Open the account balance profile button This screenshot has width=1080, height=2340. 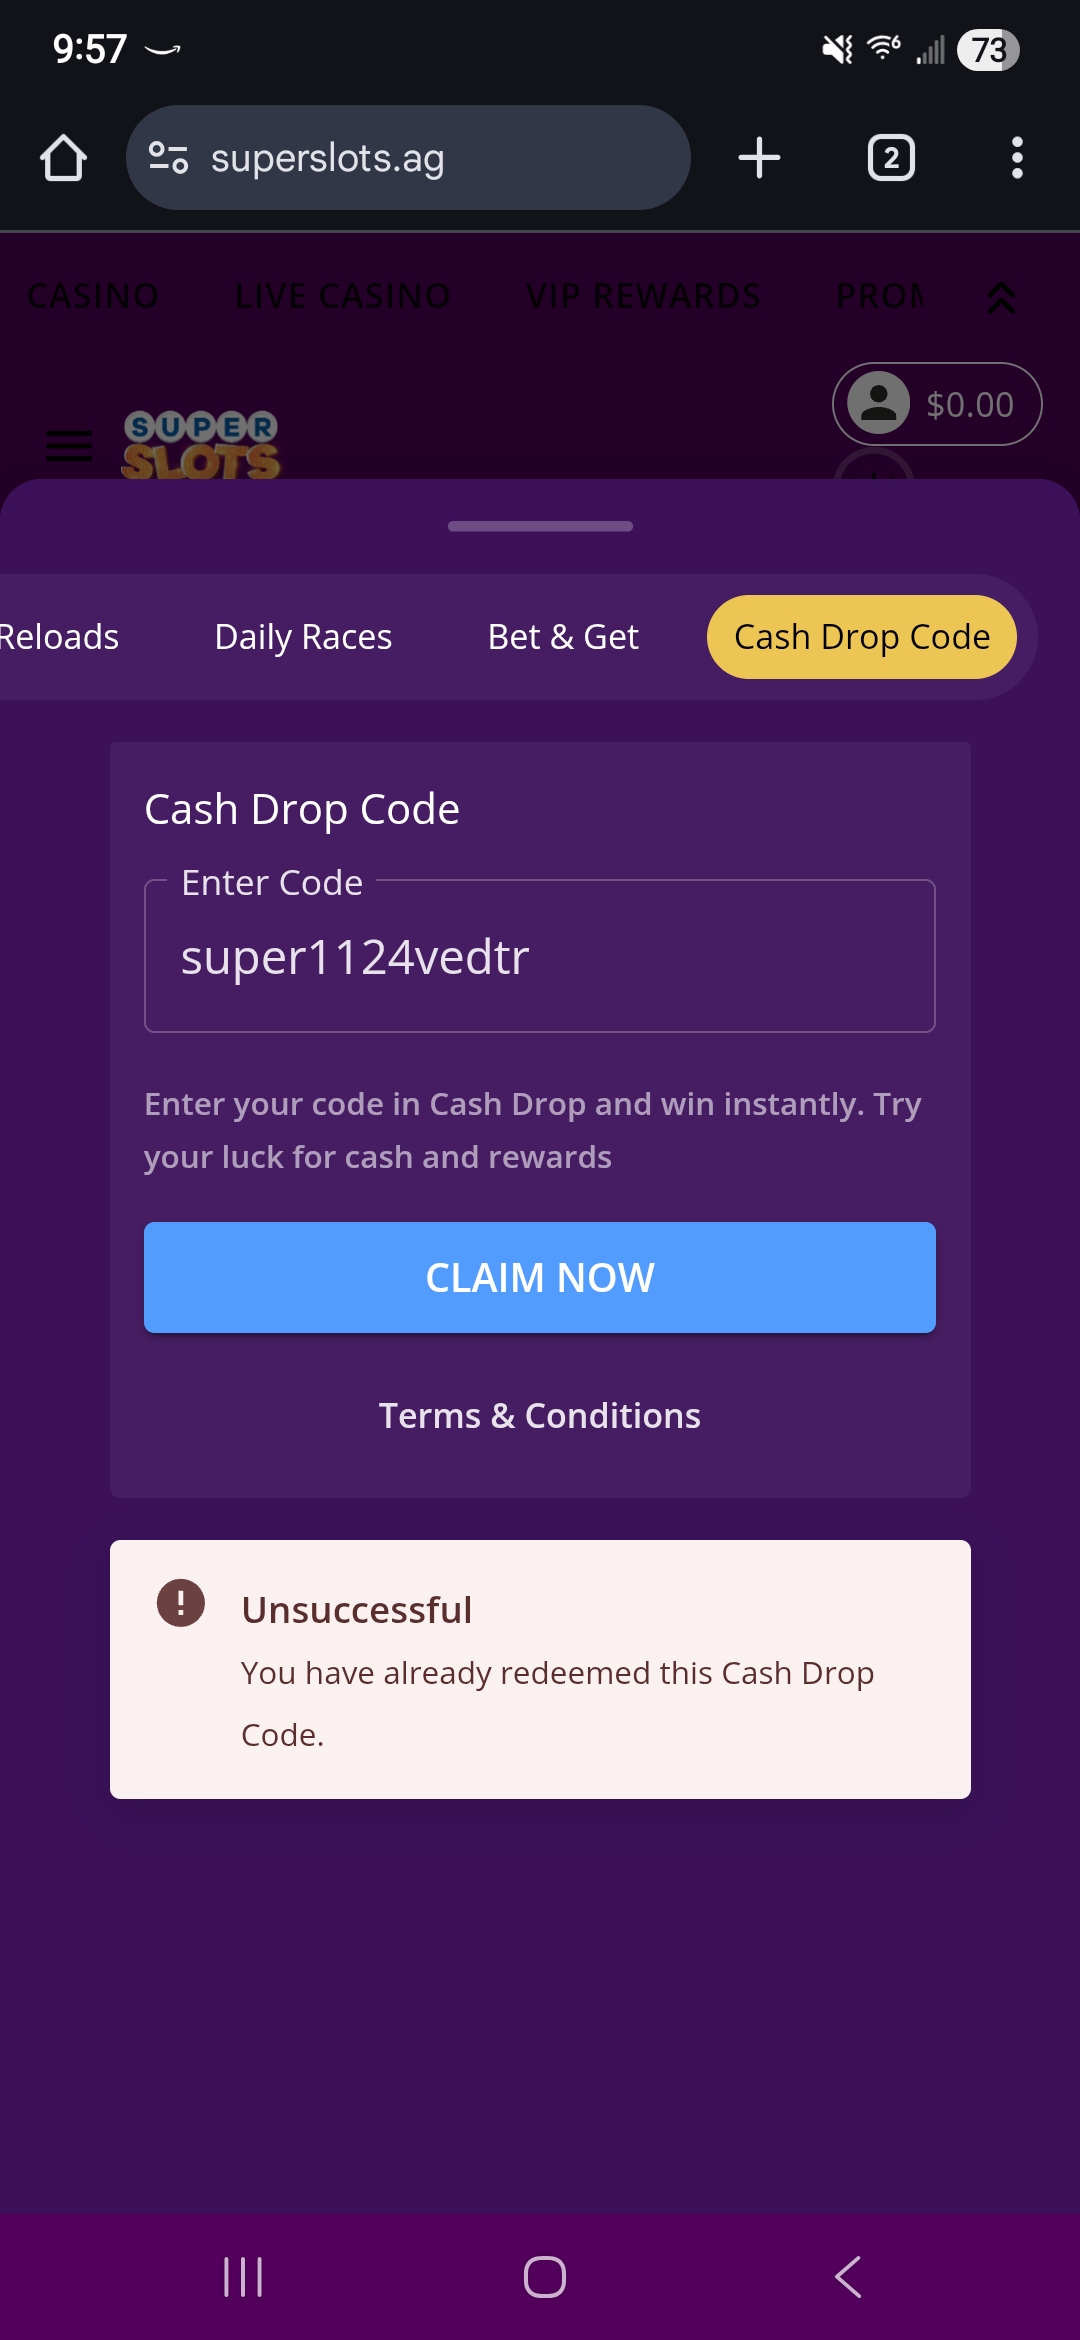click(936, 404)
